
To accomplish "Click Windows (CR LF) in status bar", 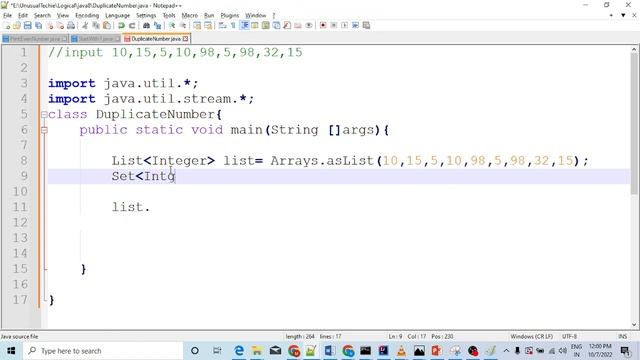I will tap(531, 336).
